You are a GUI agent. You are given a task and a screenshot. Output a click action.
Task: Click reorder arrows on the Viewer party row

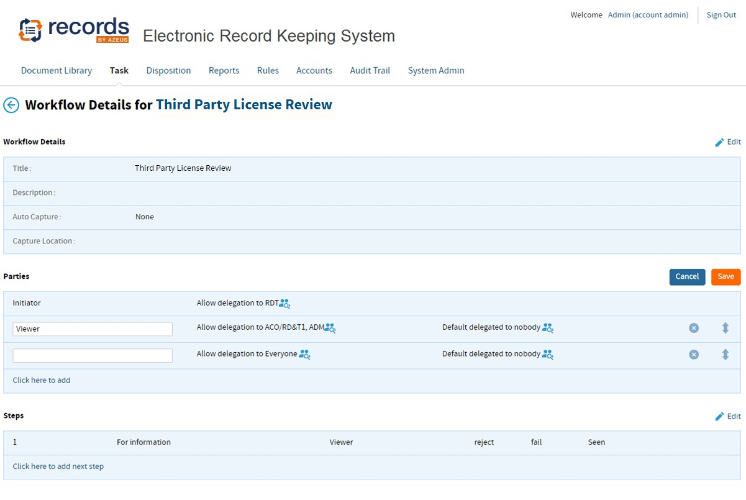pyautogui.click(x=725, y=328)
